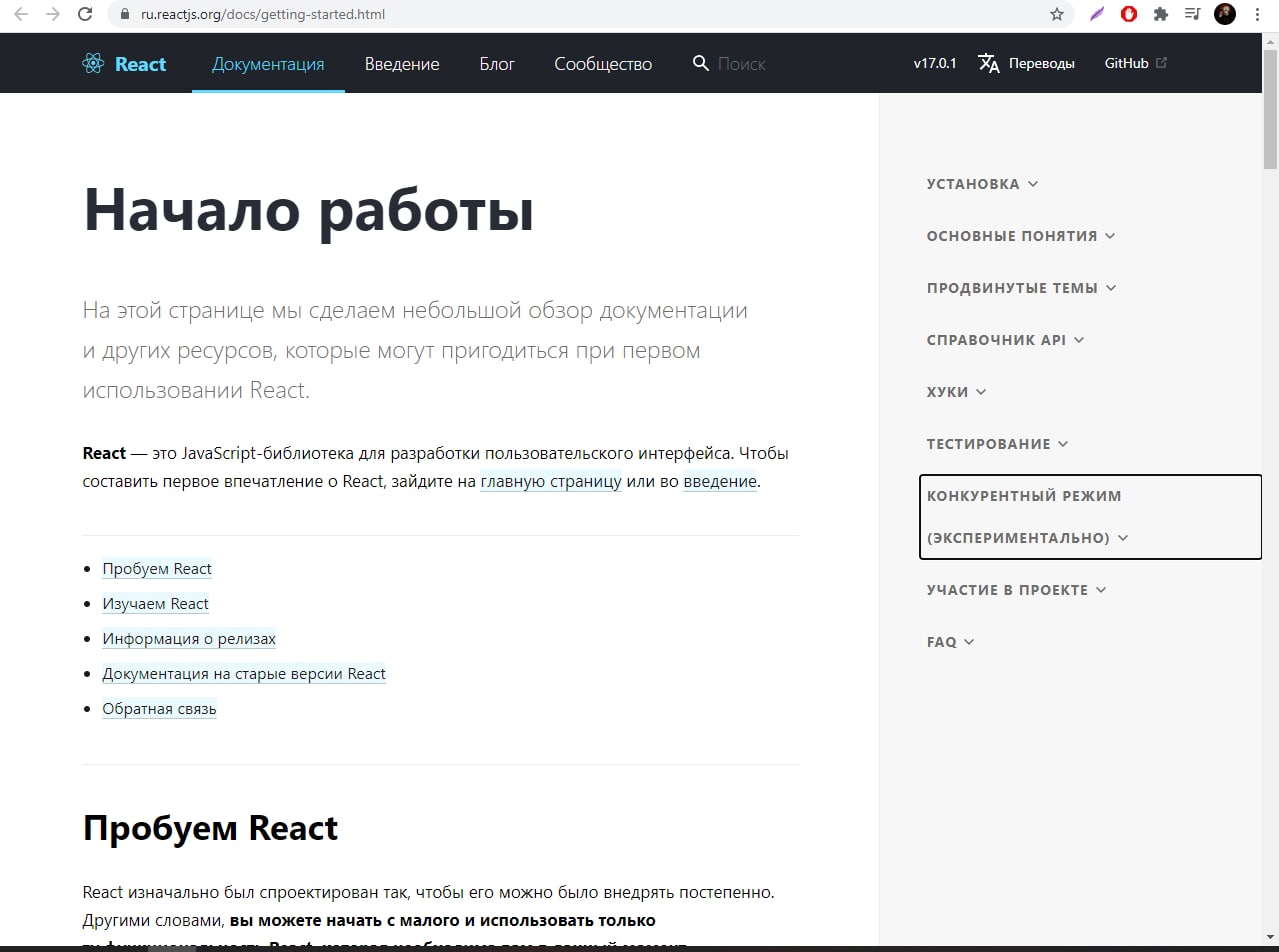Click the translations language icon

point(988,63)
